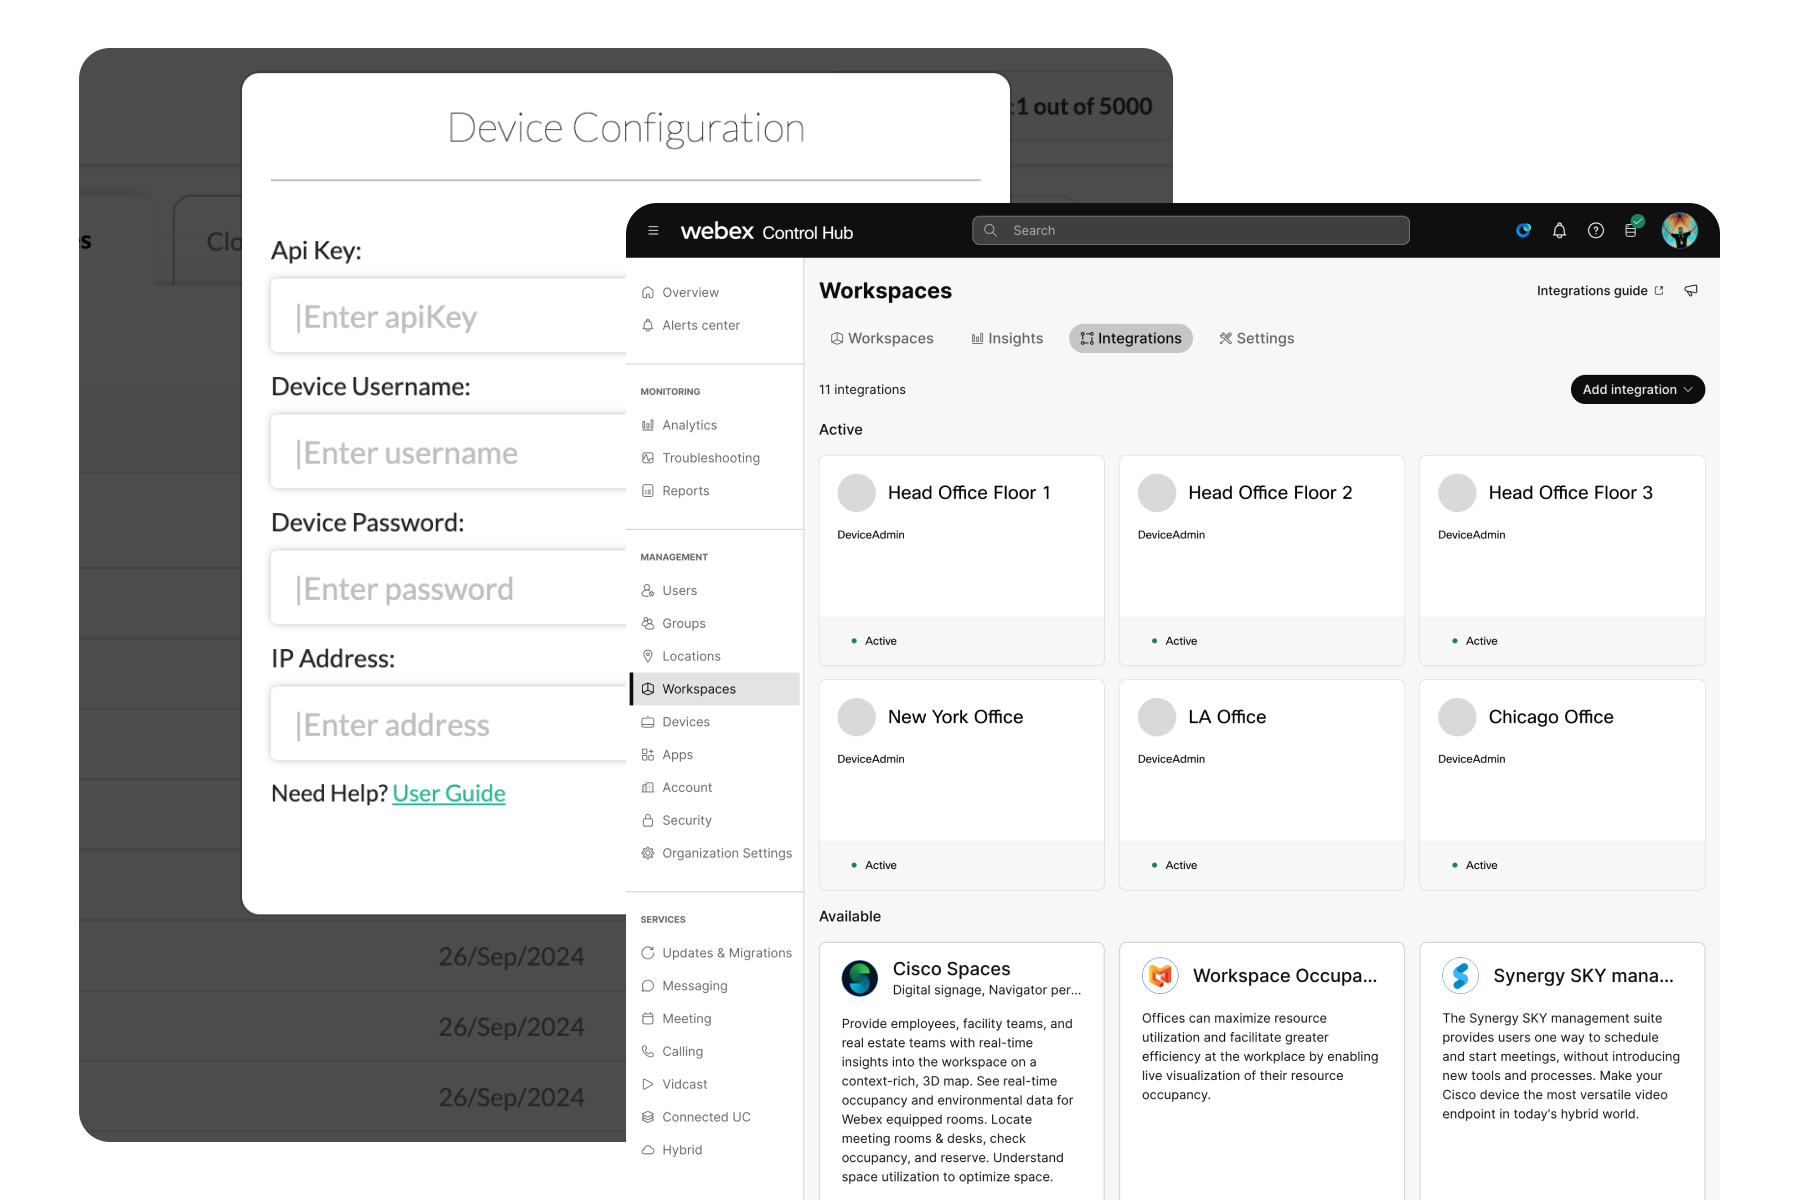Open the Integrations guide link

tap(1600, 291)
